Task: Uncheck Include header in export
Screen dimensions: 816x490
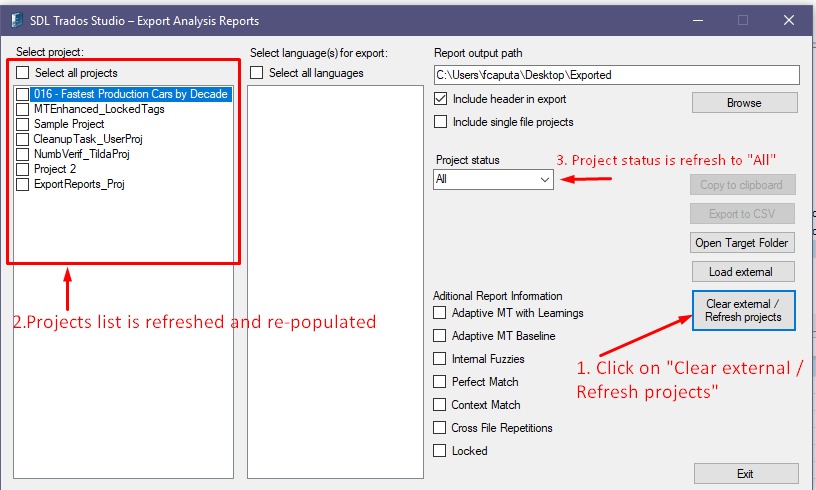Action: (440, 99)
